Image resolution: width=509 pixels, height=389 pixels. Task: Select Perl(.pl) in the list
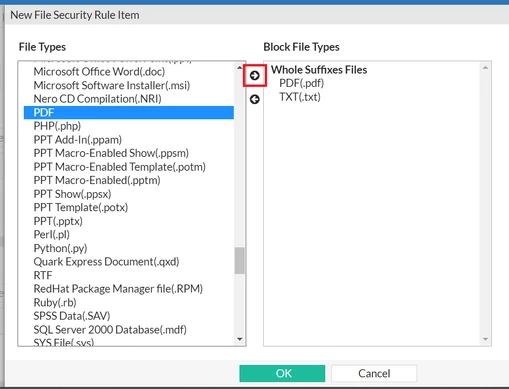[52, 235]
